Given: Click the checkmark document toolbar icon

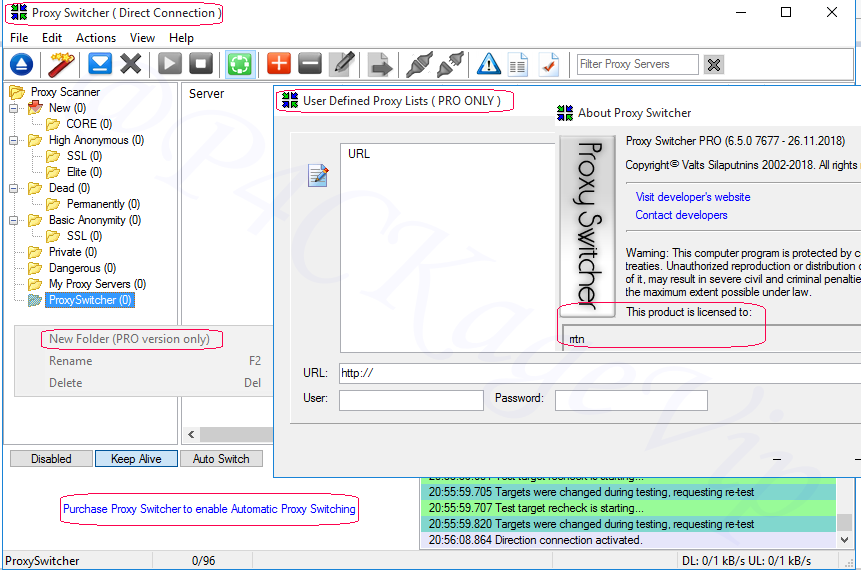Looking at the screenshot, I should pyautogui.click(x=549, y=64).
